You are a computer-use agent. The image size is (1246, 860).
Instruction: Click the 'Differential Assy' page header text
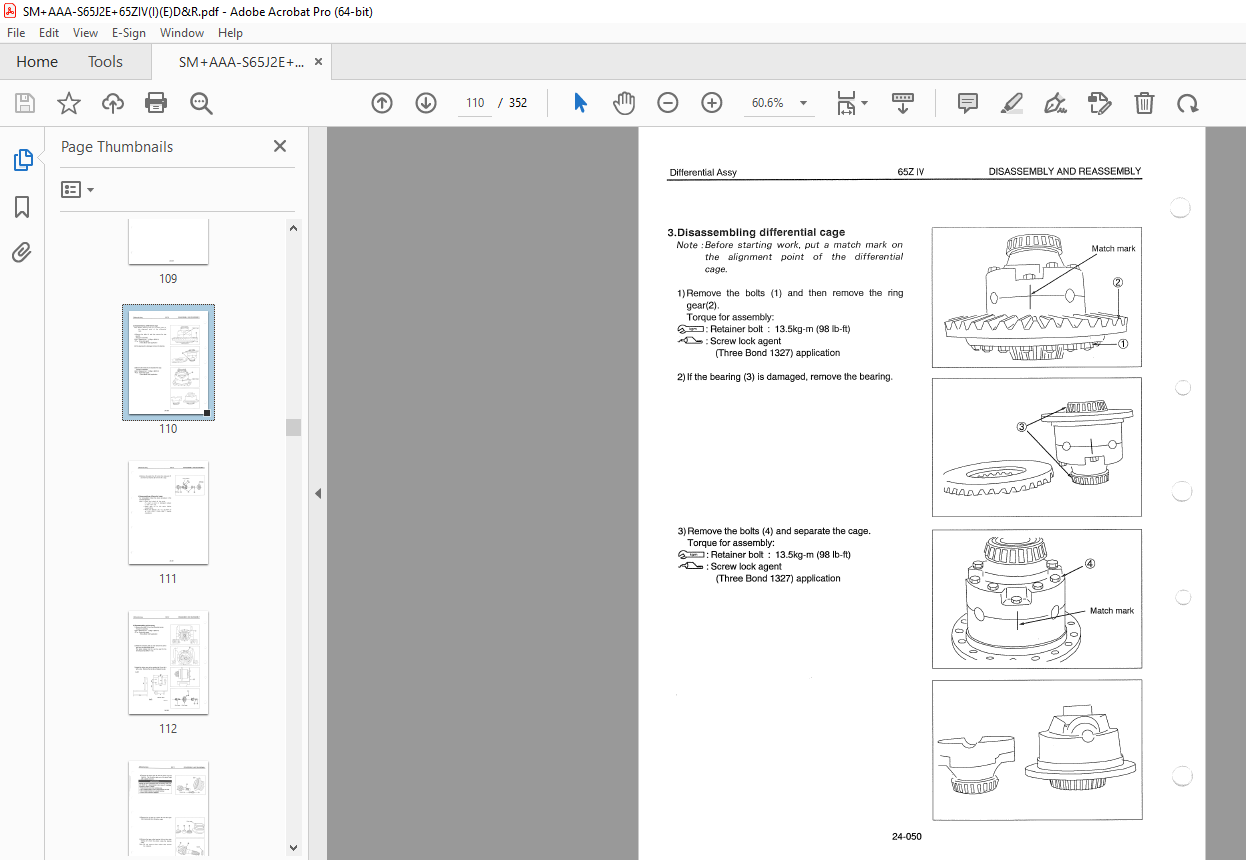click(x=703, y=172)
